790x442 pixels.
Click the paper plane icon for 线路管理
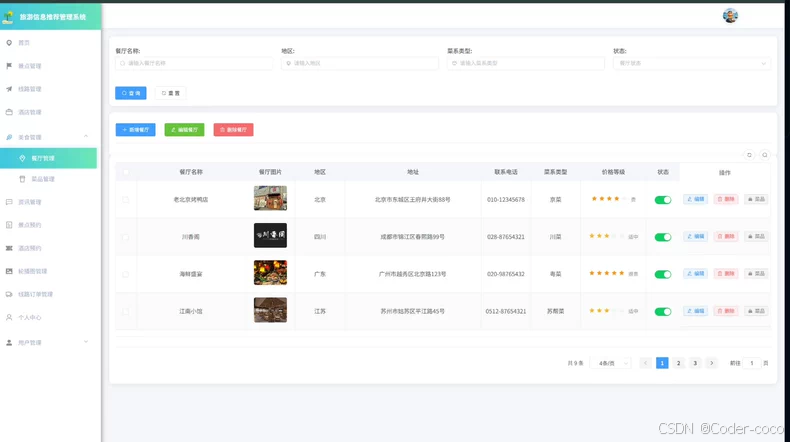pos(9,89)
